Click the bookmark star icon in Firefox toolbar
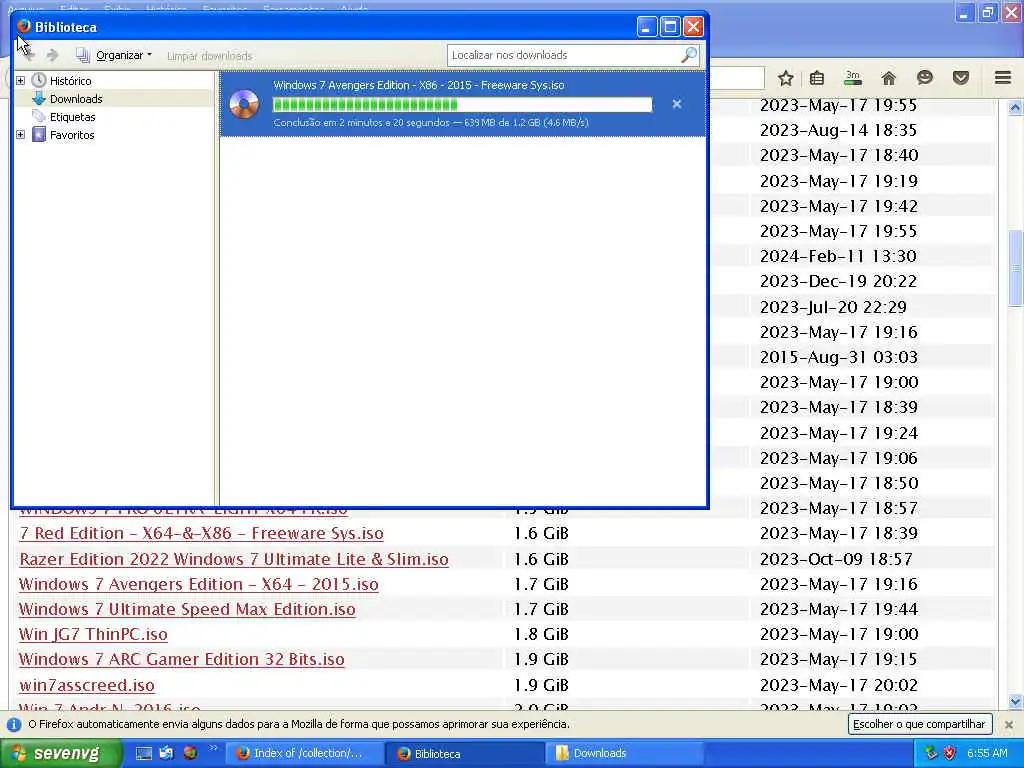The image size is (1024, 768). (786, 78)
